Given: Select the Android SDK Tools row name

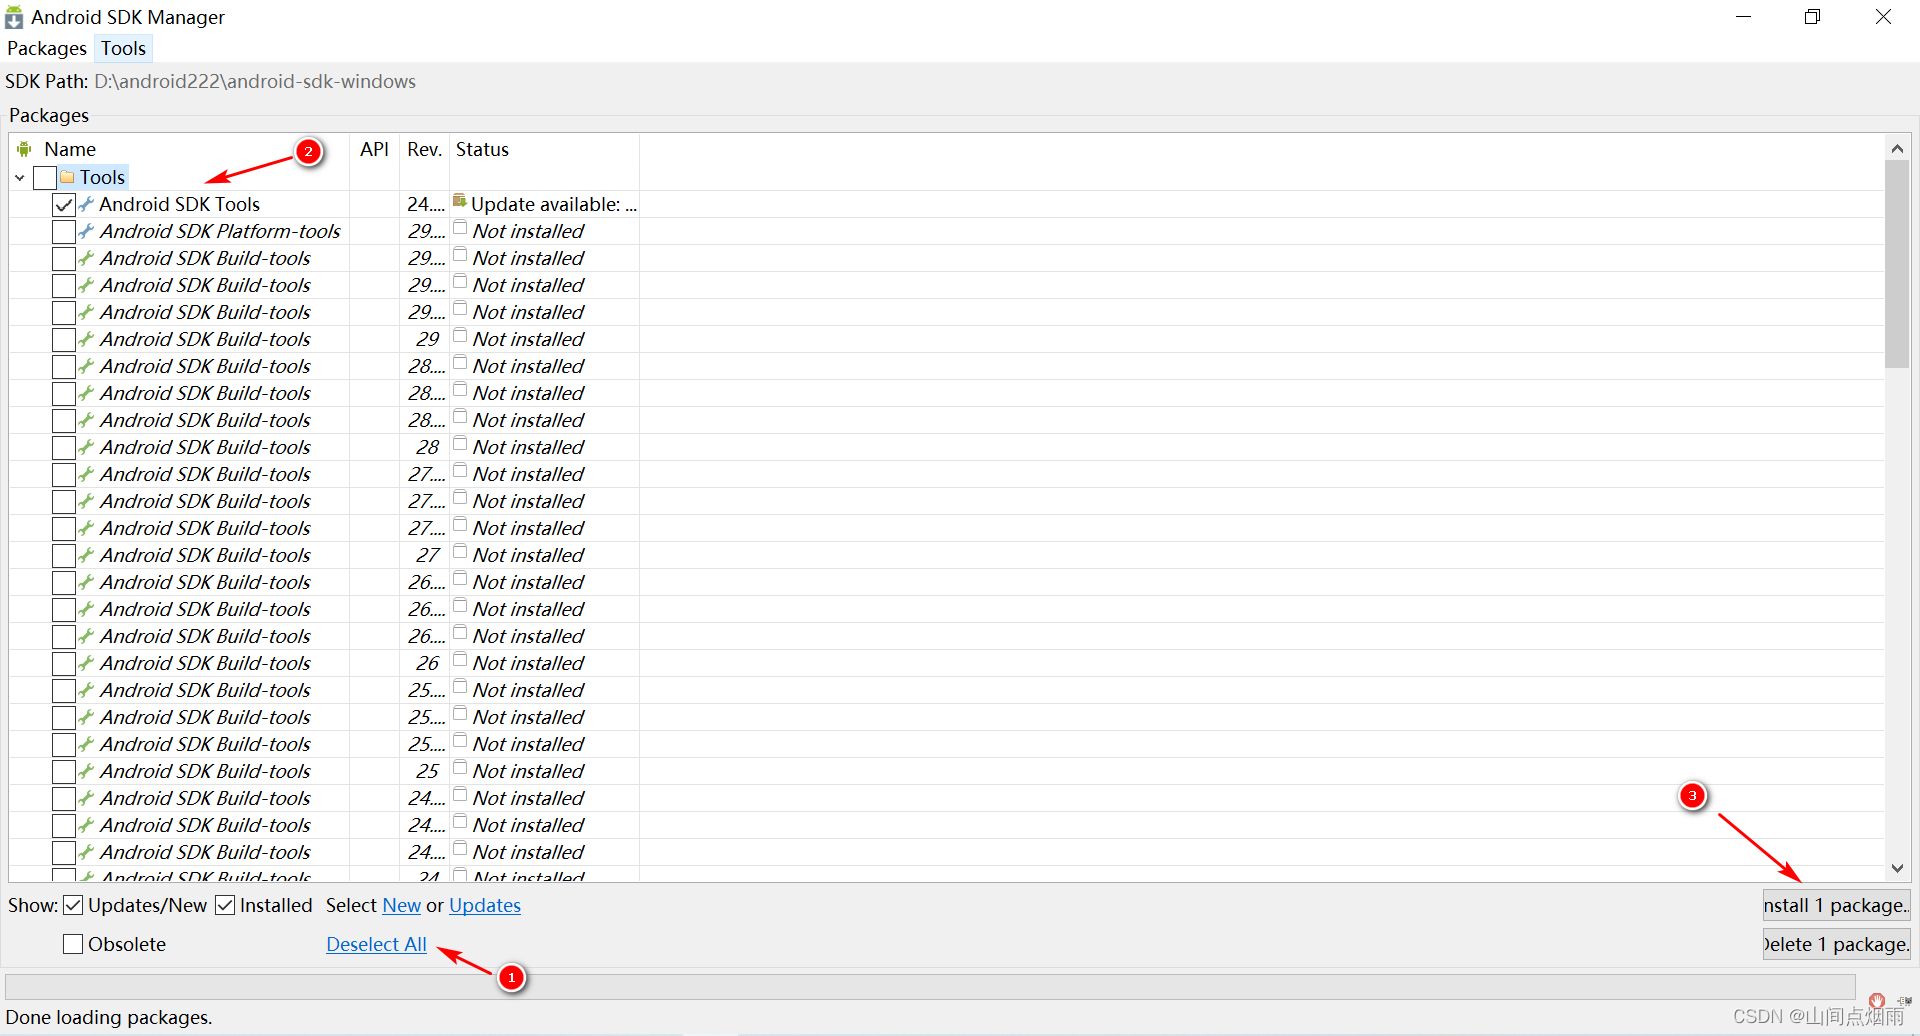Looking at the screenshot, I should click(179, 204).
